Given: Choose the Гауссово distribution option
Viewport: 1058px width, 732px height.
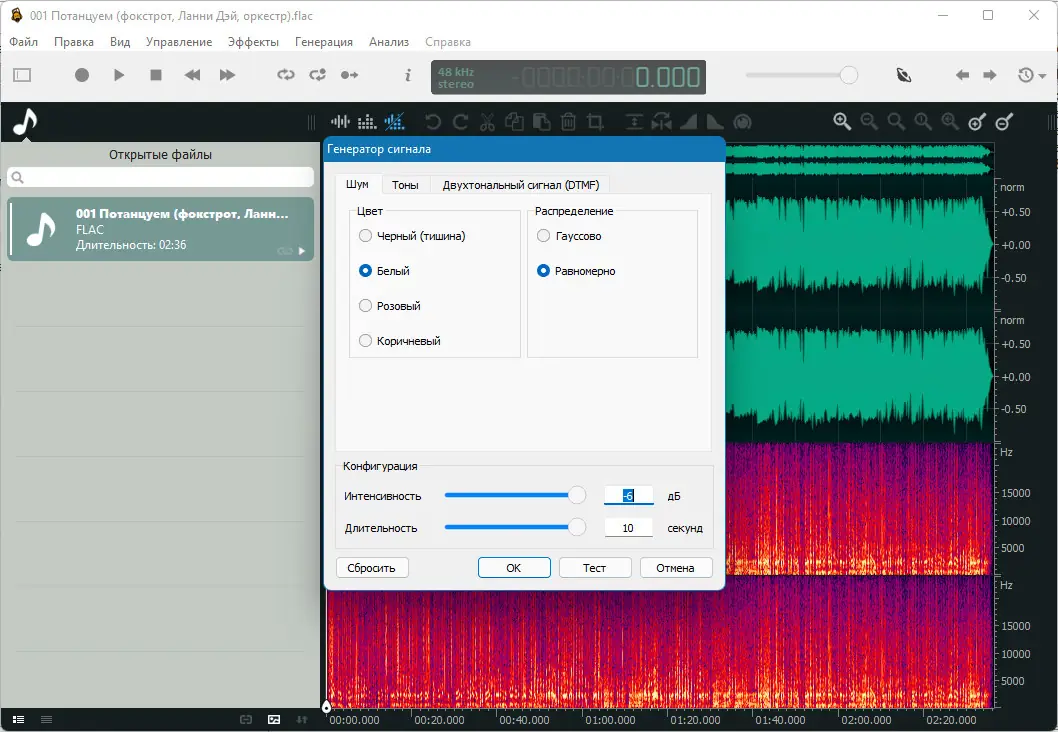Looking at the screenshot, I should pos(544,236).
